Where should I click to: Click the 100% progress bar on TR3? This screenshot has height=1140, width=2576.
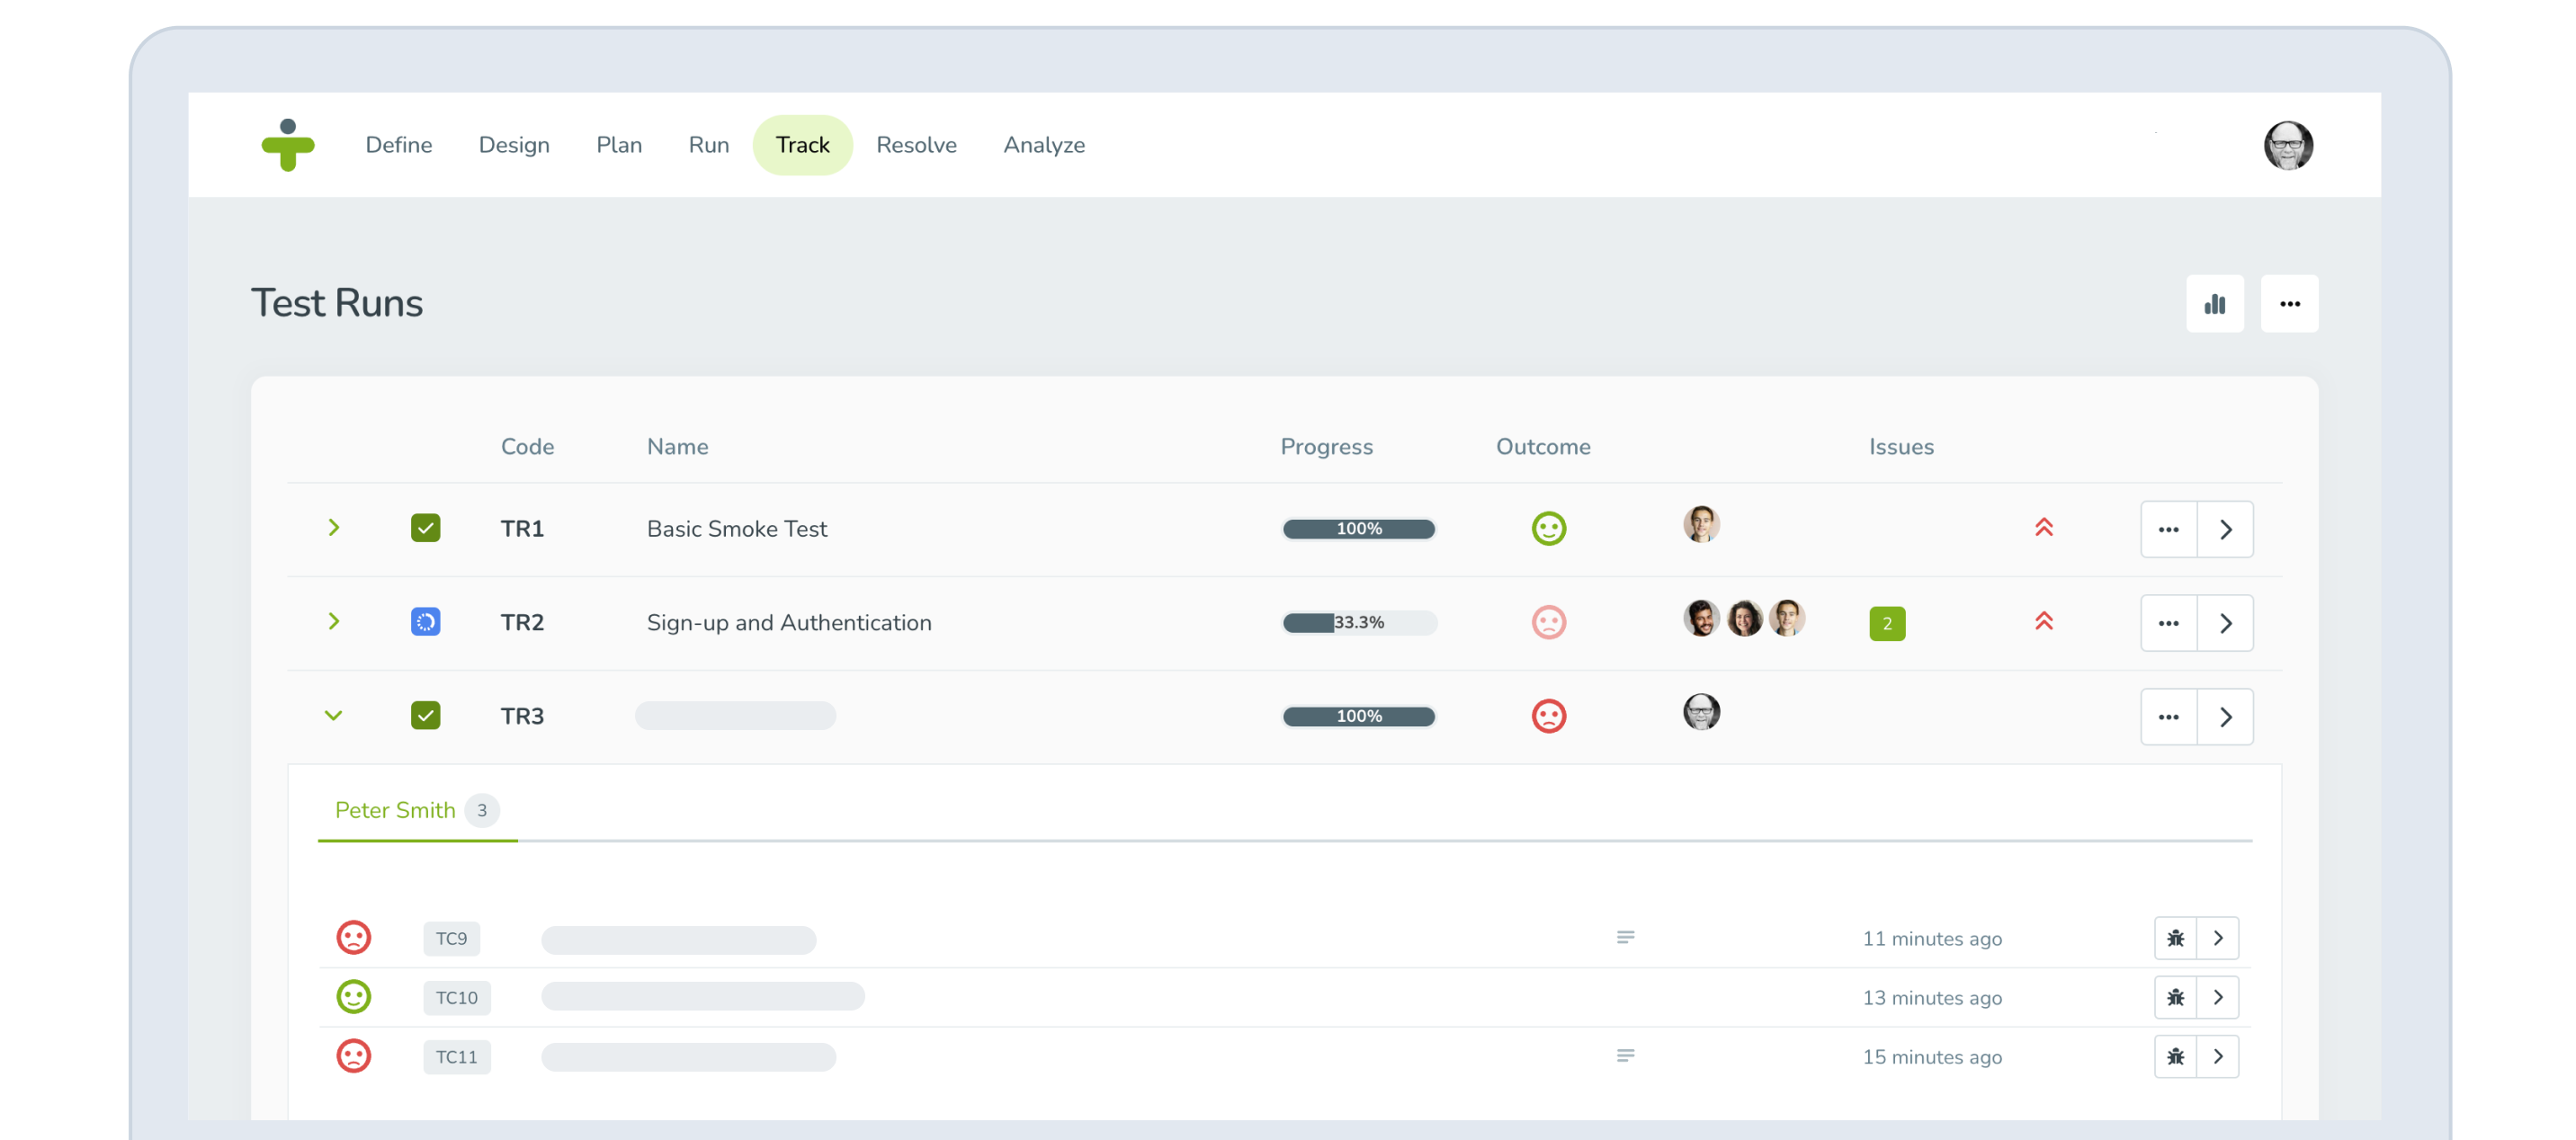(x=1359, y=717)
